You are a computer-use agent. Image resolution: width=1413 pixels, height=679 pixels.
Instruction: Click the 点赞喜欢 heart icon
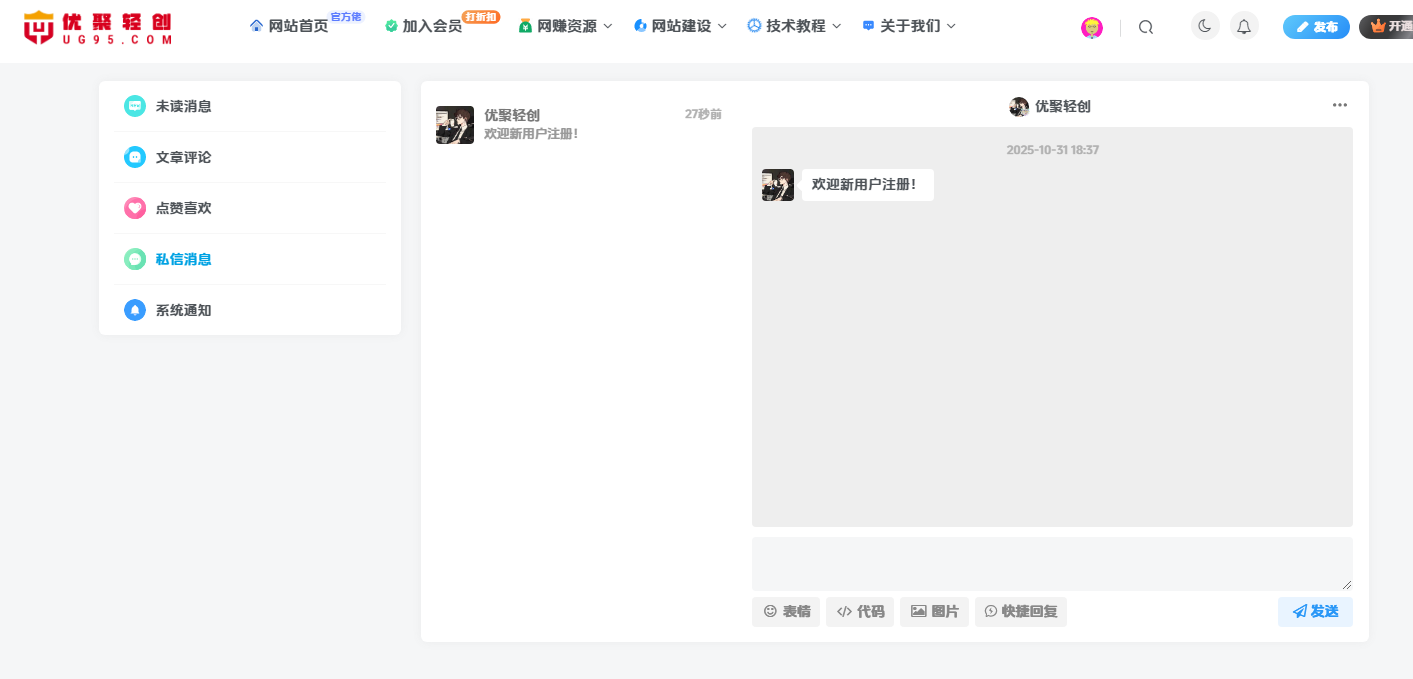(x=134, y=208)
